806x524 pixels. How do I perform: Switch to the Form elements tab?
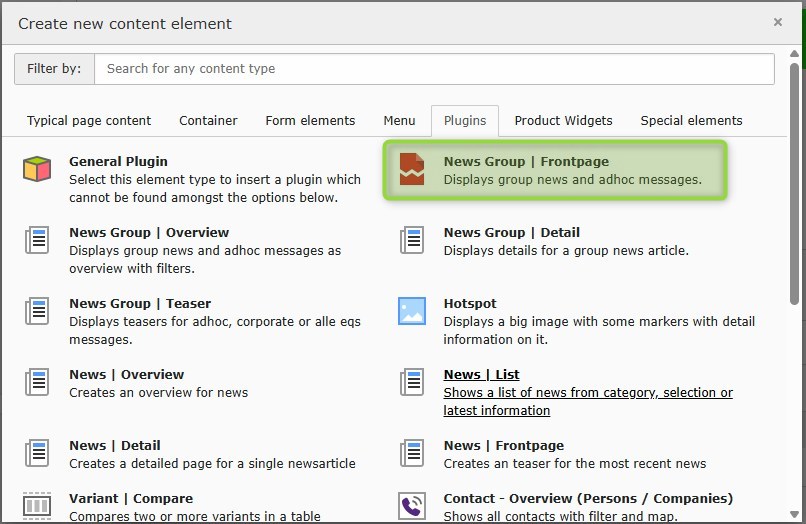[310, 121]
